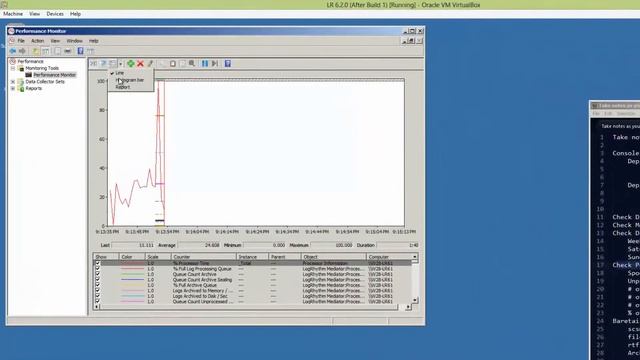Open the blue Help icon in the MMC toolbar
The height and width of the screenshot is (360, 640).
(80, 51)
